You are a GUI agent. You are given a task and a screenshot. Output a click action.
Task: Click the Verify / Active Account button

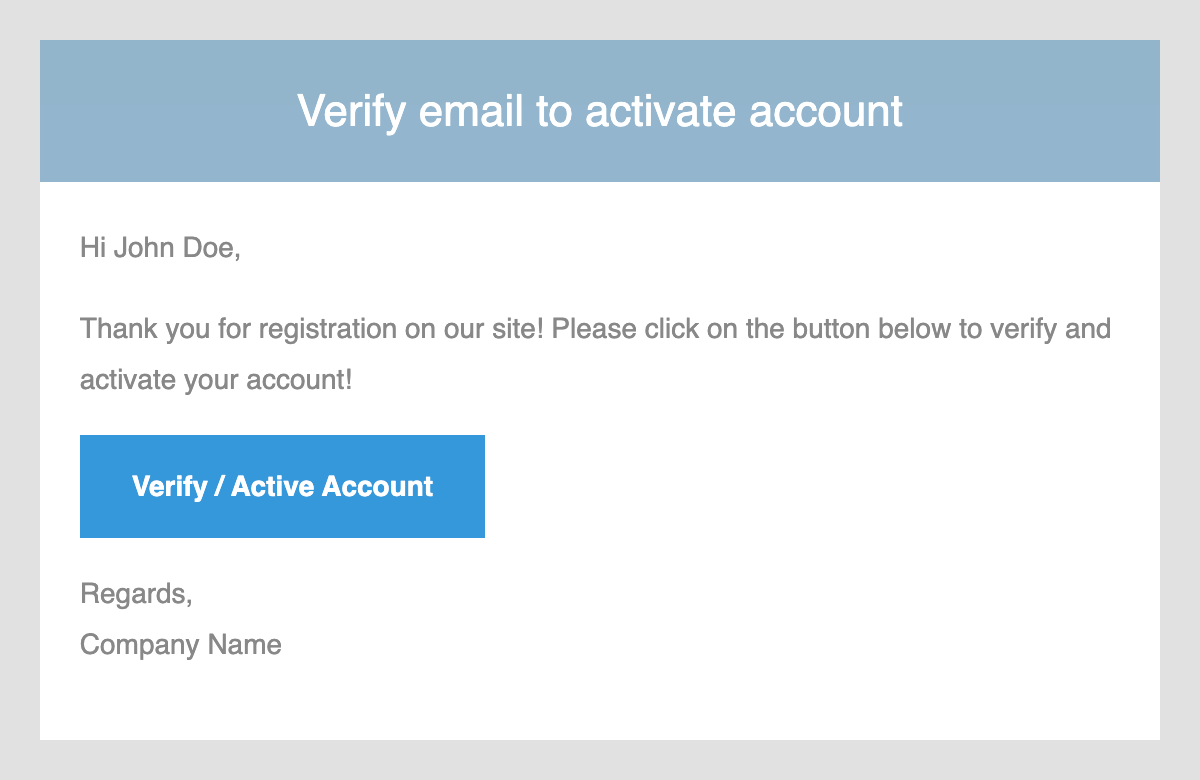[x=282, y=486]
